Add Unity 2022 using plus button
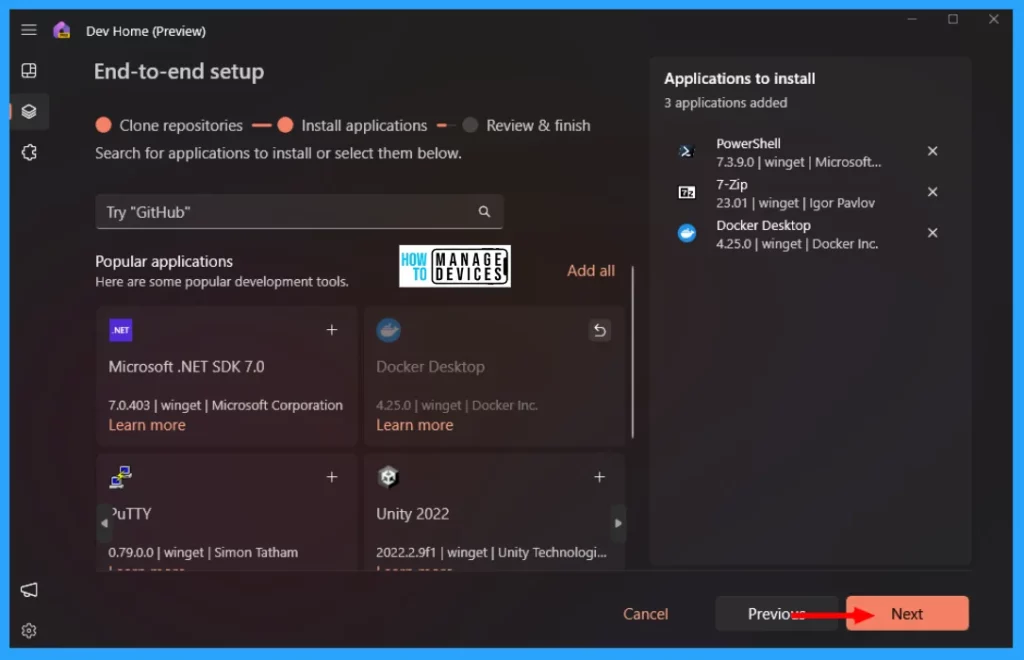Image resolution: width=1024 pixels, height=660 pixels. 600,477
